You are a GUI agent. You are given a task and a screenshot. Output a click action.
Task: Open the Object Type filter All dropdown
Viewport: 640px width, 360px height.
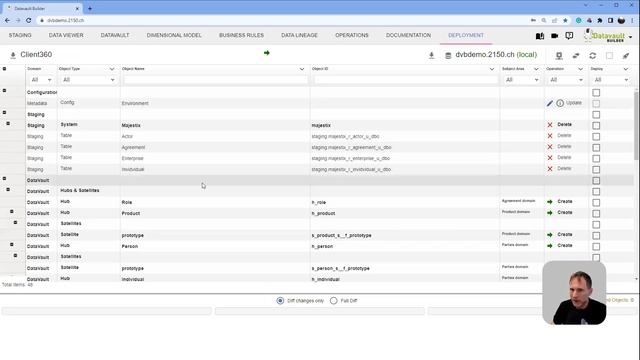(88, 80)
